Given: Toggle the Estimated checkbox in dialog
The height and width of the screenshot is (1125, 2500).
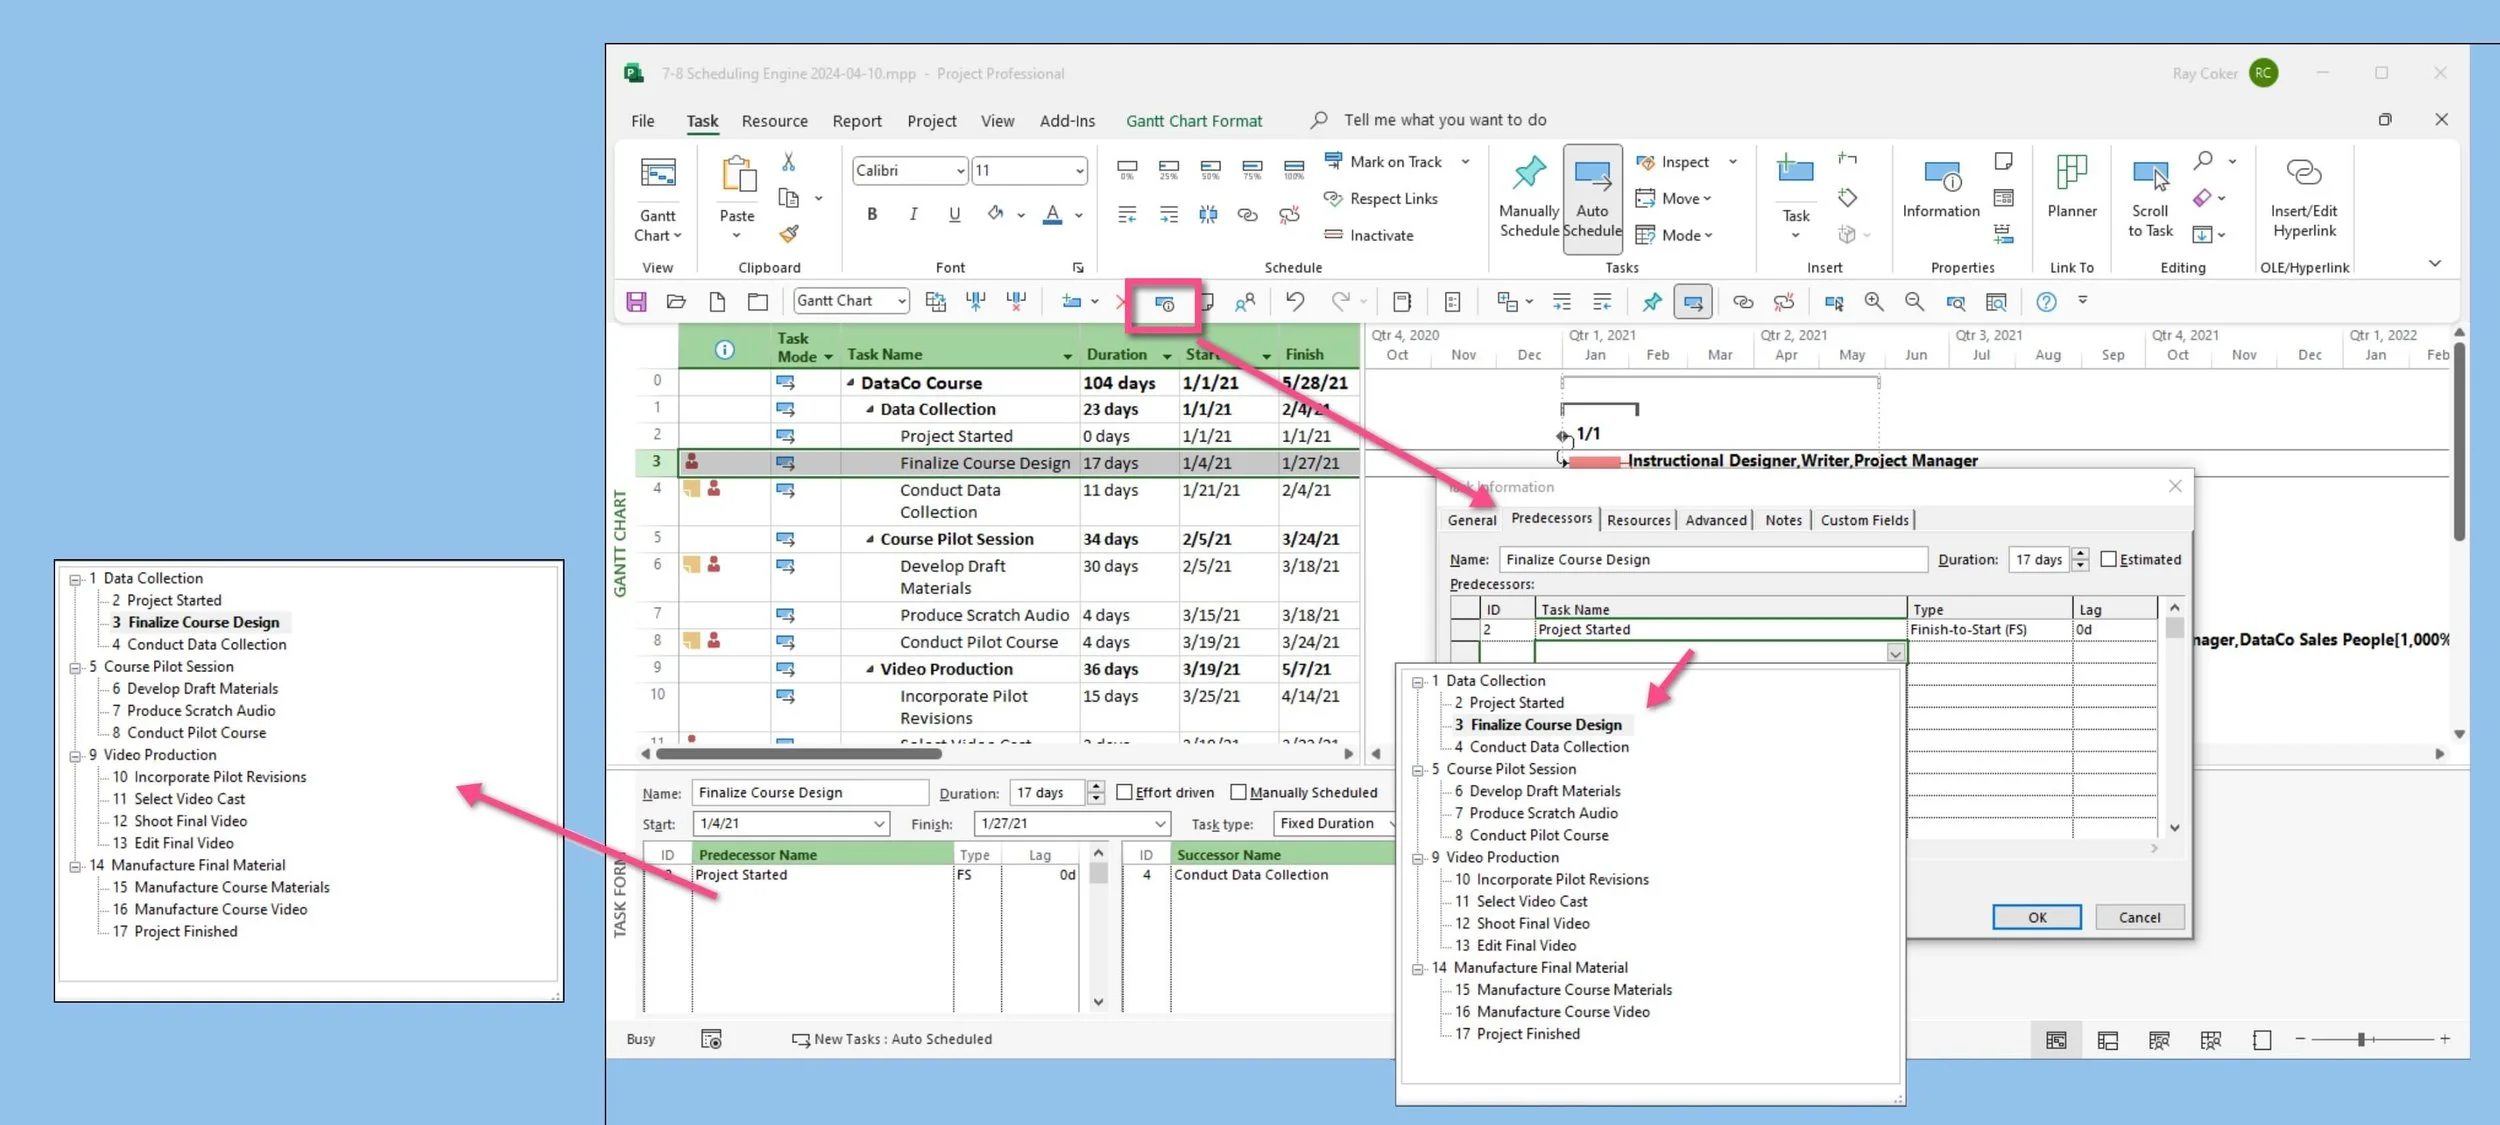Looking at the screenshot, I should [2108, 559].
